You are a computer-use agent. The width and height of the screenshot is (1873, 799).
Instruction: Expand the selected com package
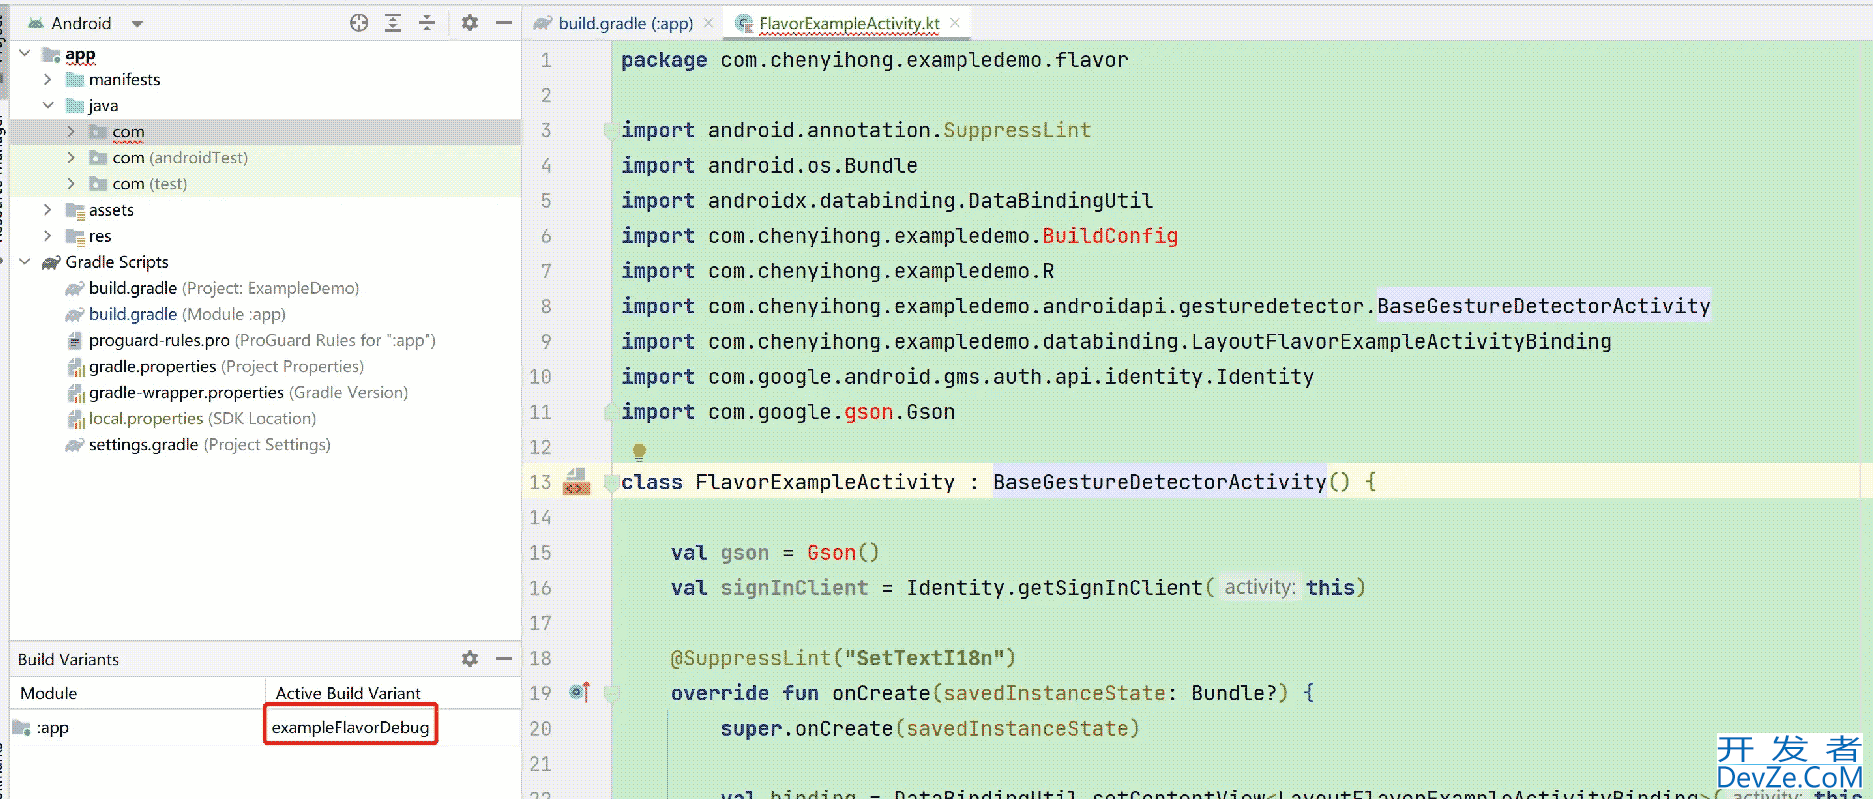tap(71, 131)
